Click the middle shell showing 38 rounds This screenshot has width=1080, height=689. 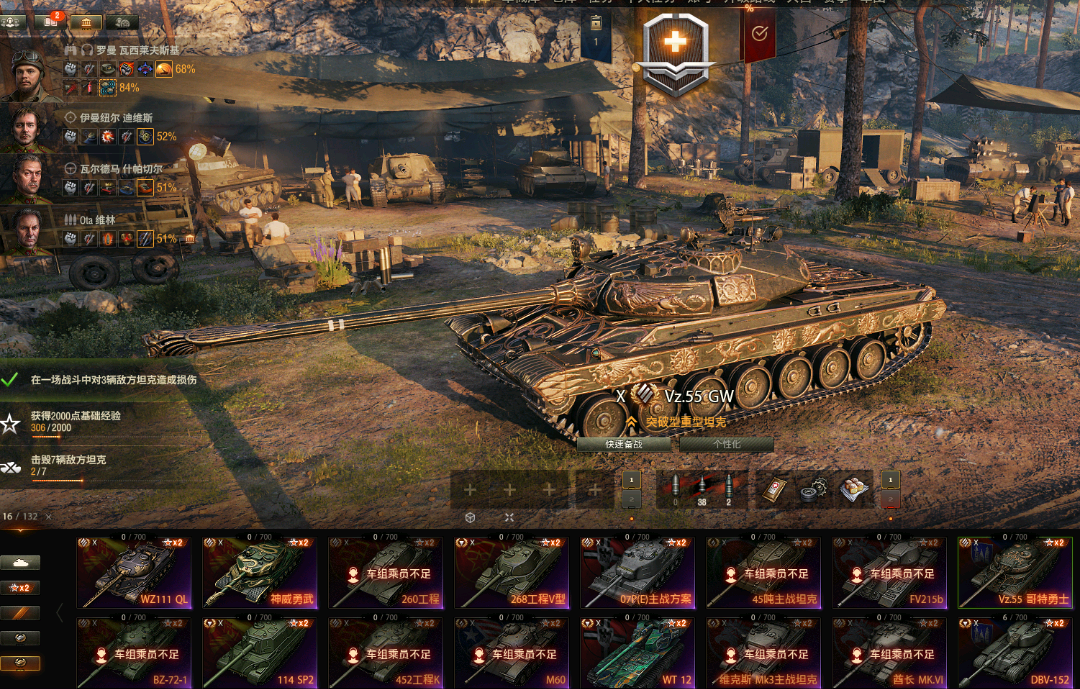pyautogui.click(x=701, y=490)
